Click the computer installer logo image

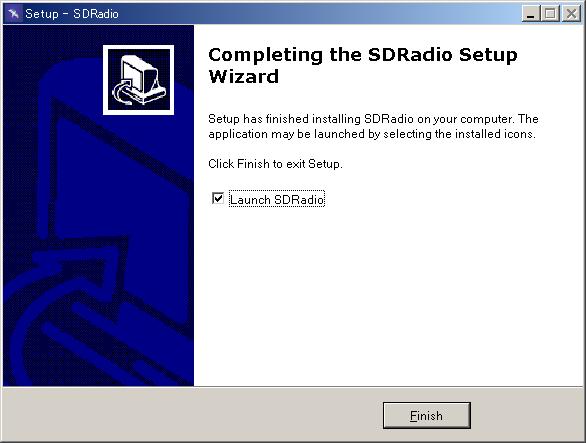(138, 80)
